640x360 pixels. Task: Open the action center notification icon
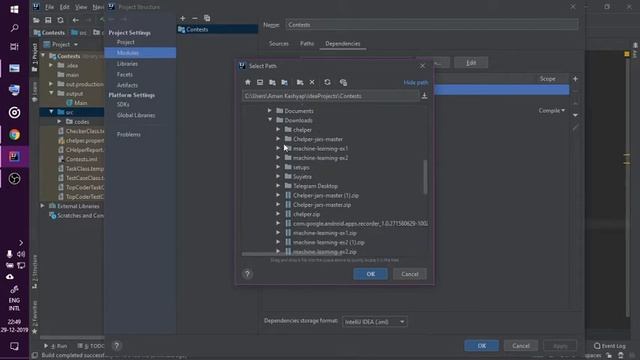(x=14, y=347)
